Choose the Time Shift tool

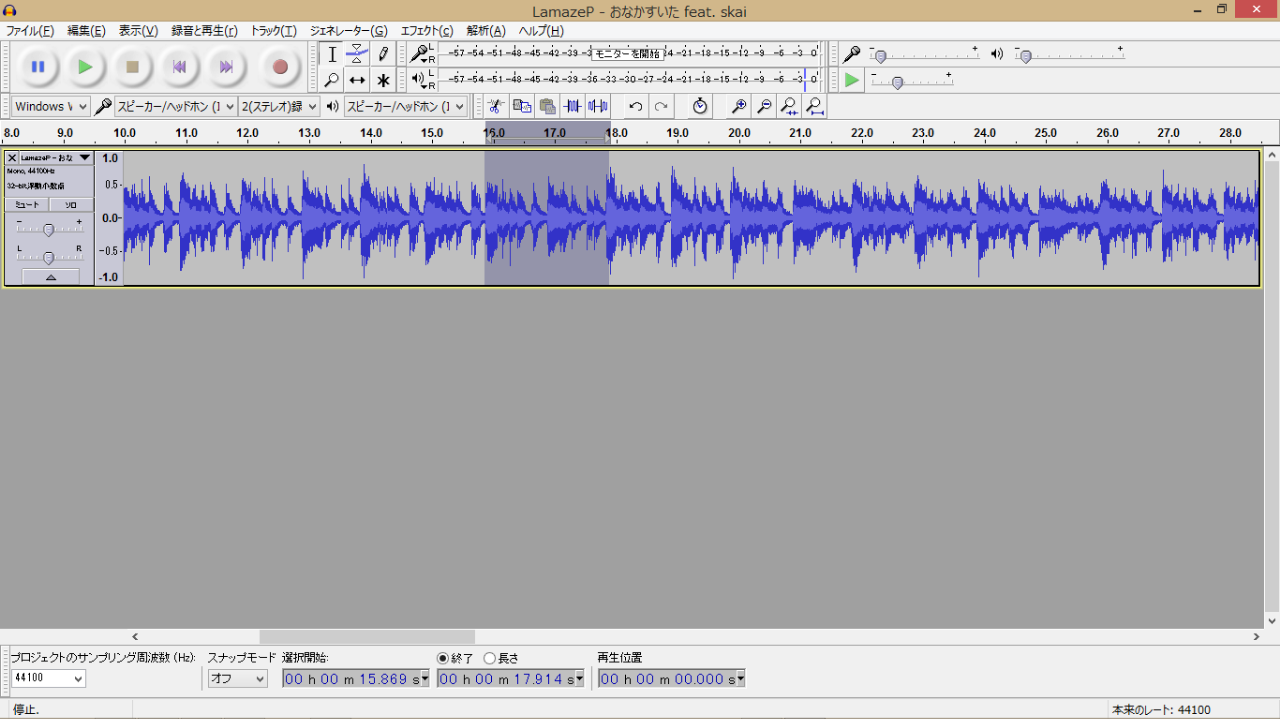click(357, 80)
